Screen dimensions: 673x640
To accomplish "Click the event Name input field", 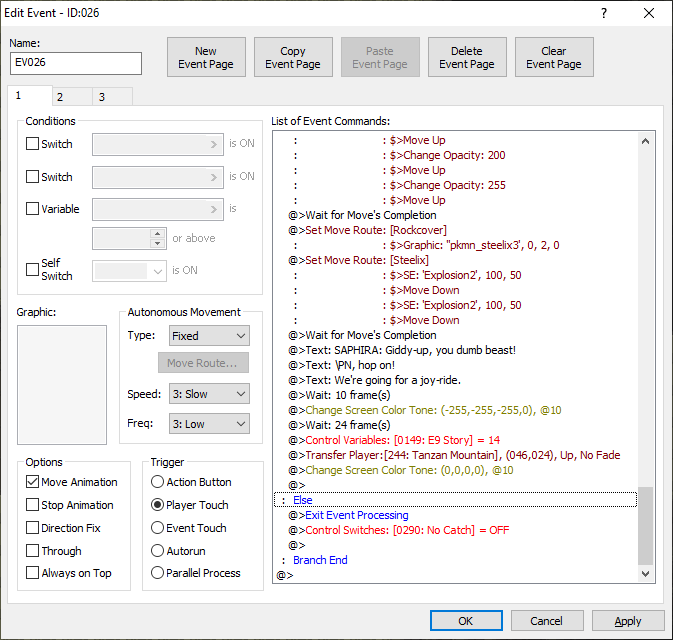I will 76,64.
